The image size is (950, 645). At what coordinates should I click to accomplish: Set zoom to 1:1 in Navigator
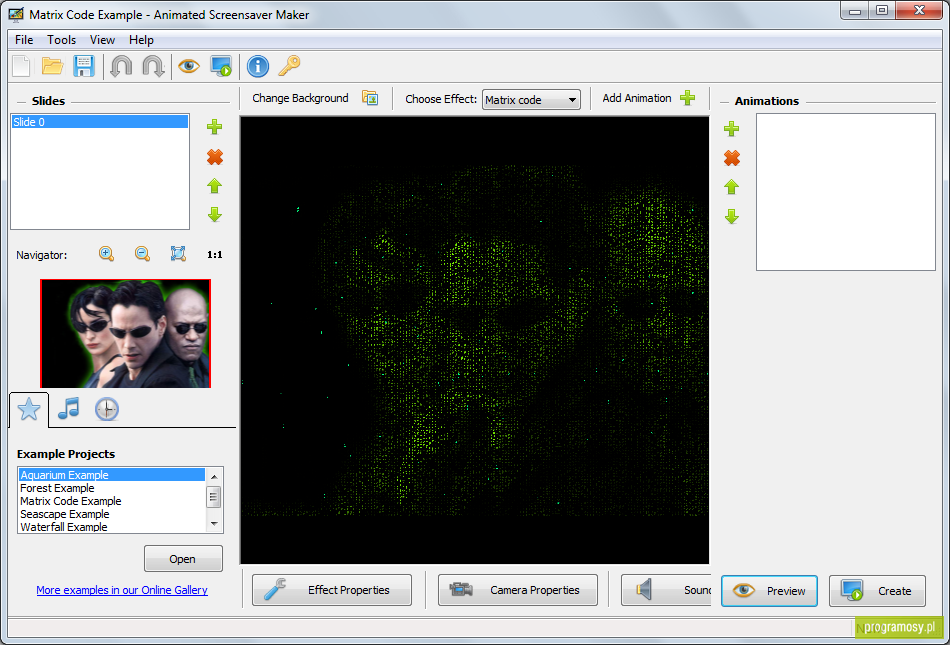214,254
